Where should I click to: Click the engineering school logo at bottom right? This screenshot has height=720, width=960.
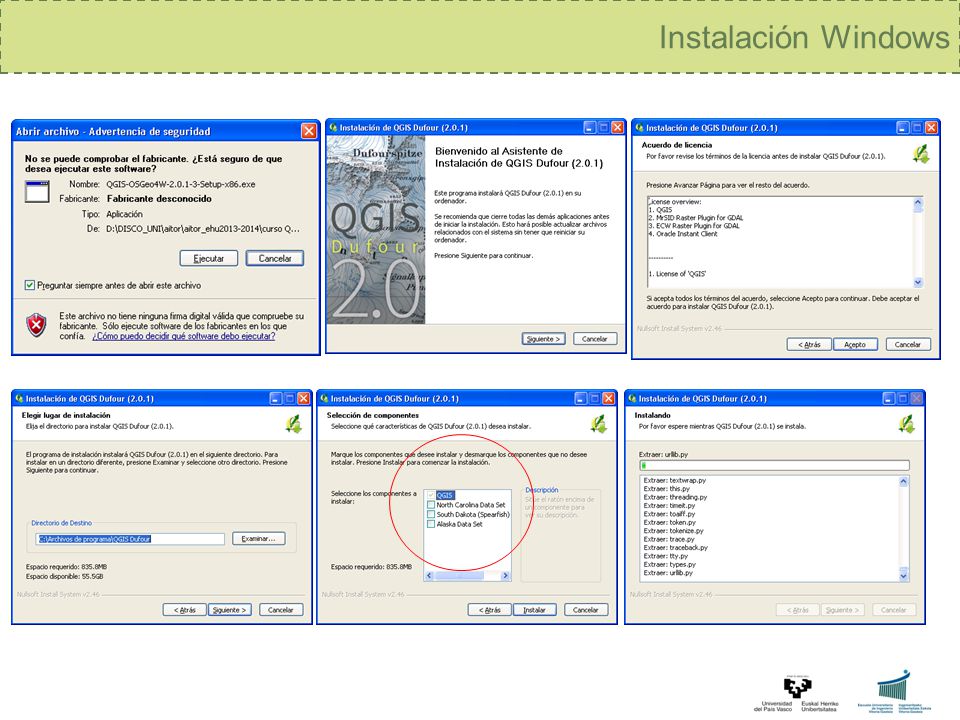[894, 692]
